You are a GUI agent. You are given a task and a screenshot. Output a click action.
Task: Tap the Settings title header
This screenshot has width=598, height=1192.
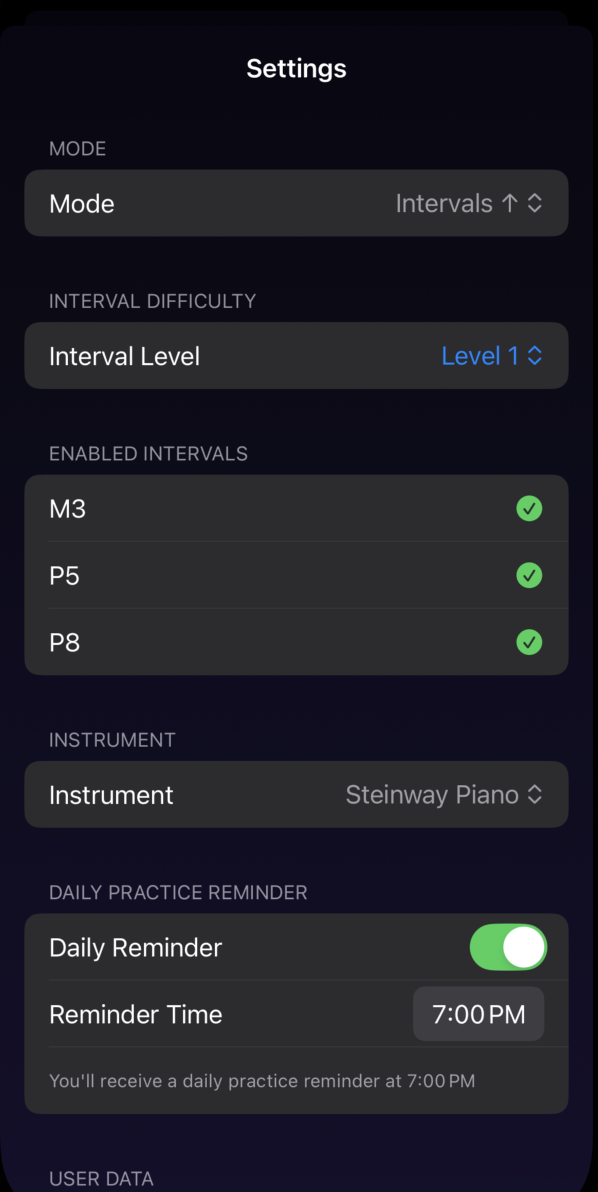coord(296,68)
